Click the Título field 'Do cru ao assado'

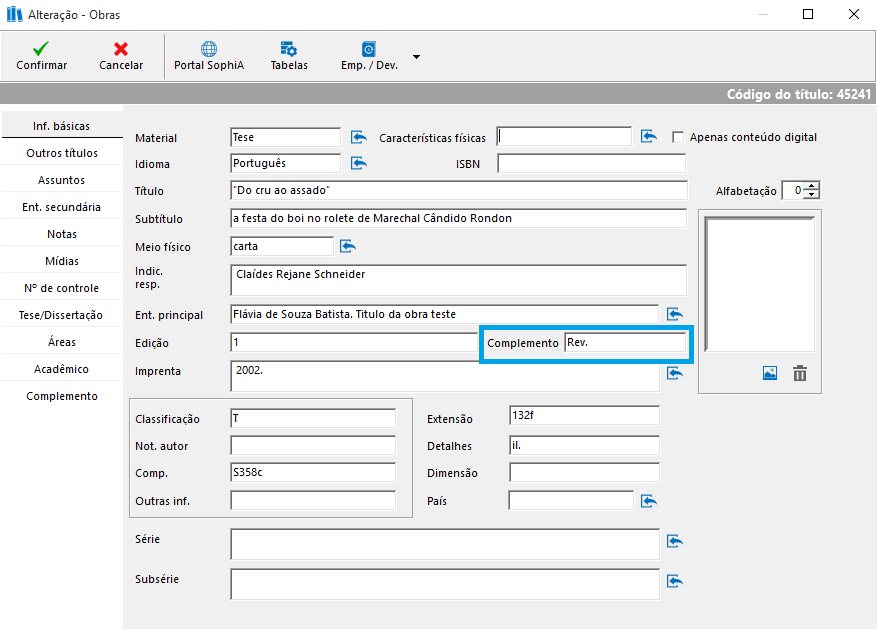click(x=459, y=190)
